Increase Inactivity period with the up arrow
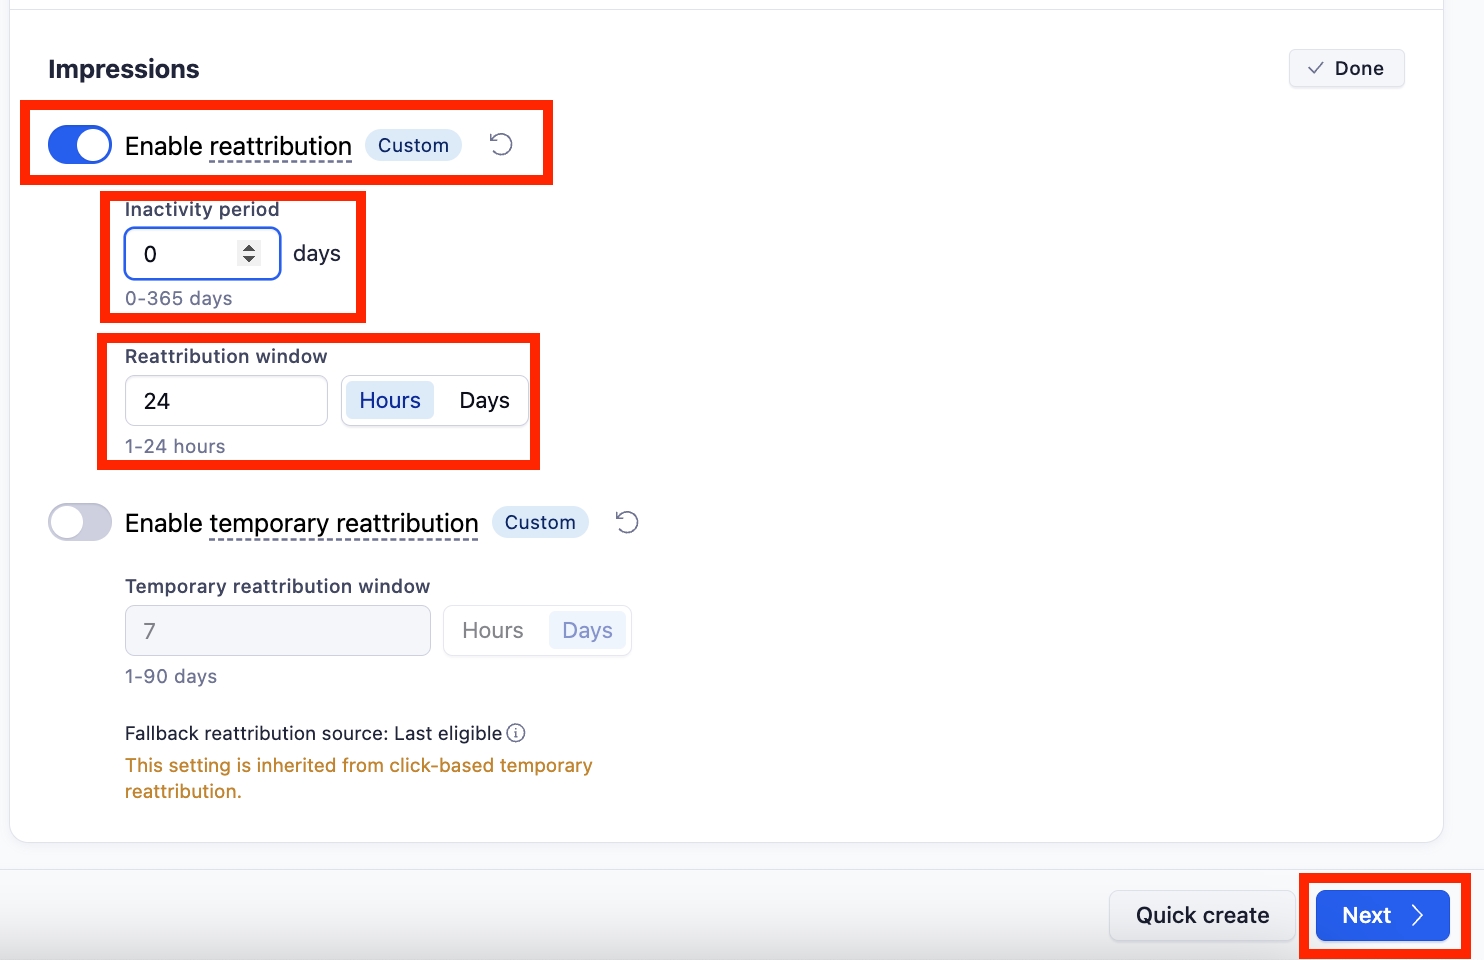 [249, 246]
